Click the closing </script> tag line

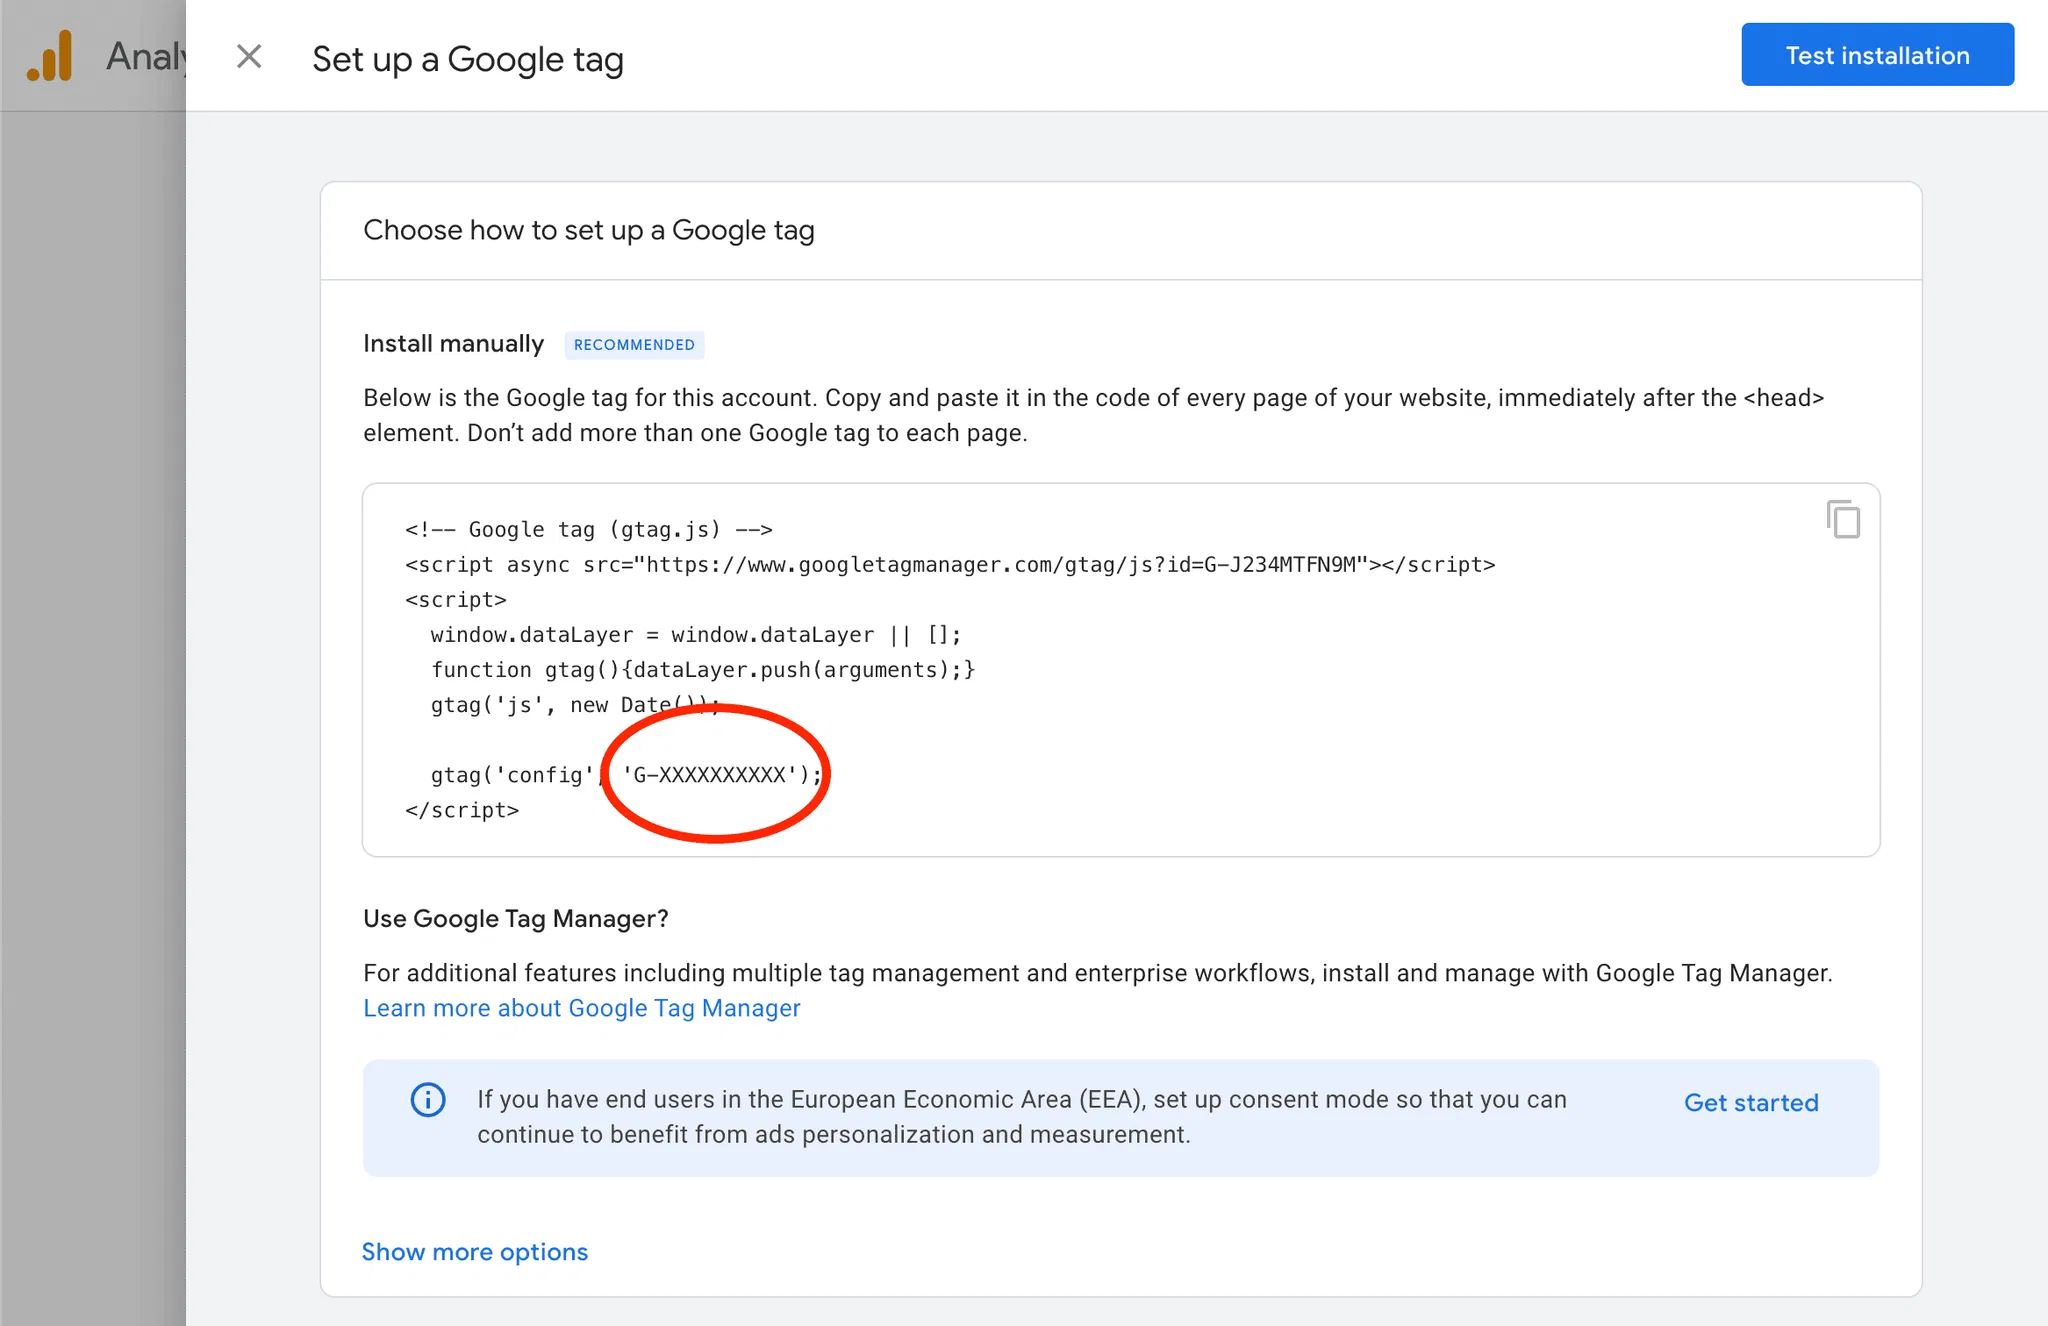coord(462,810)
